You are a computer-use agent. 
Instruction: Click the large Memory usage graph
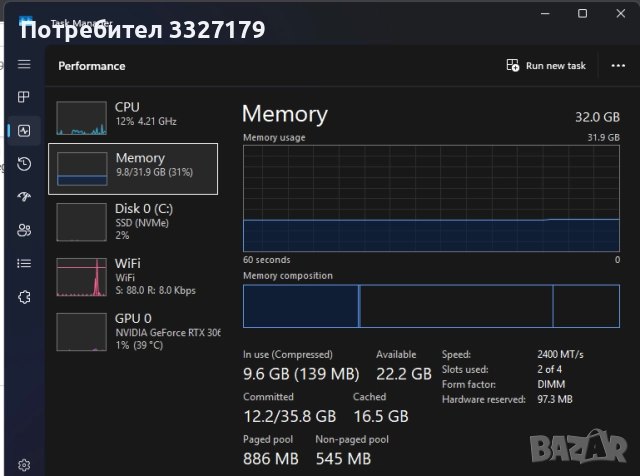click(431, 198)
